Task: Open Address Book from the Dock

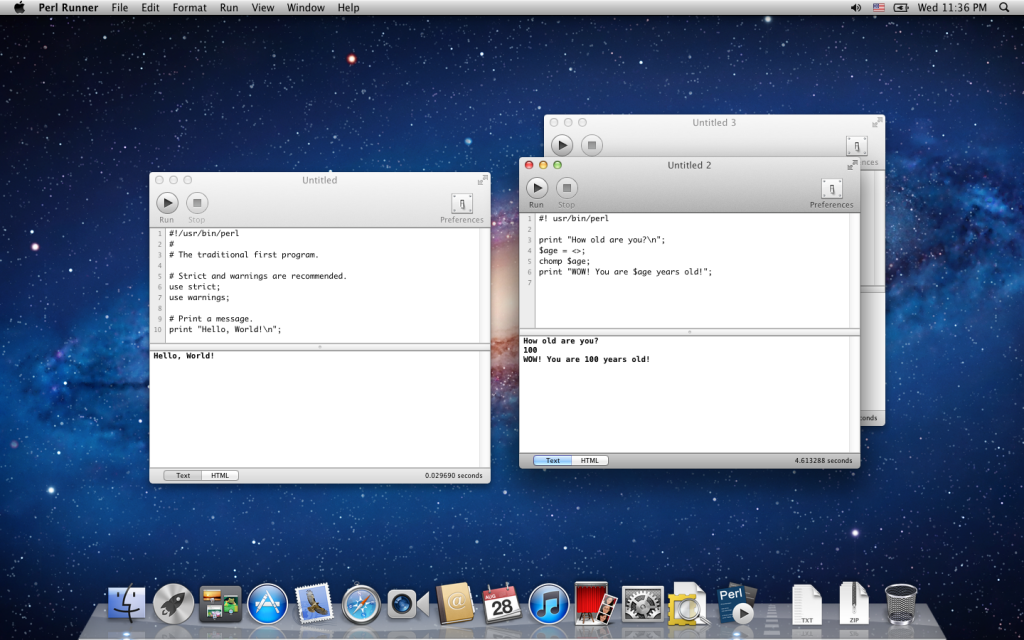Action: click(455, 603)
